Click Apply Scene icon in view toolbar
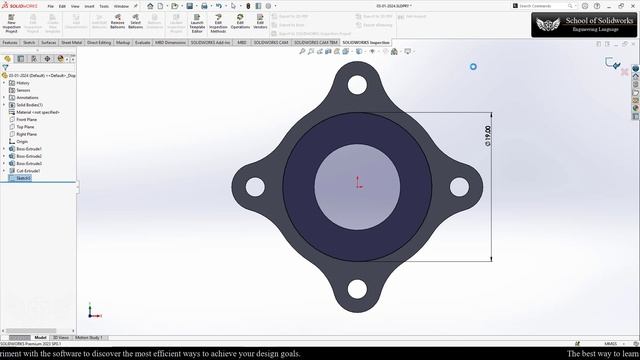The height and width of the screenshot is (360, 640). 394,51
